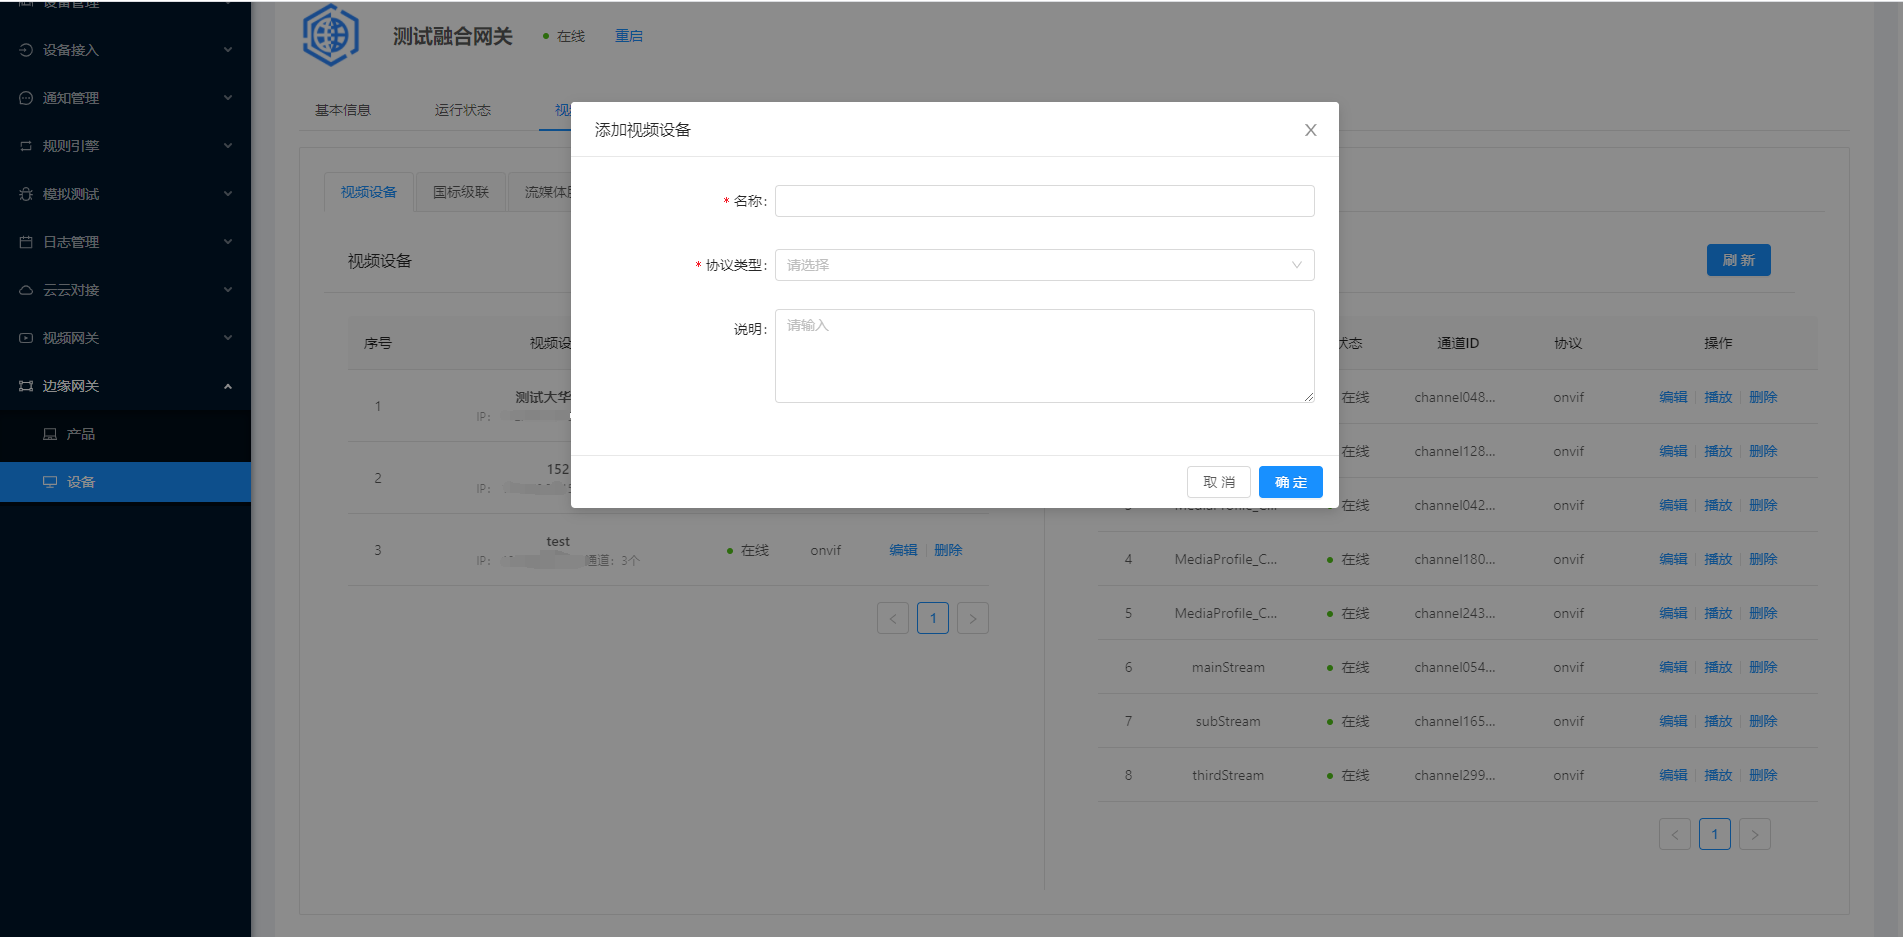Switch to the 国标级联 tab
The image size is (1903, 937).
tap(461, 192)
